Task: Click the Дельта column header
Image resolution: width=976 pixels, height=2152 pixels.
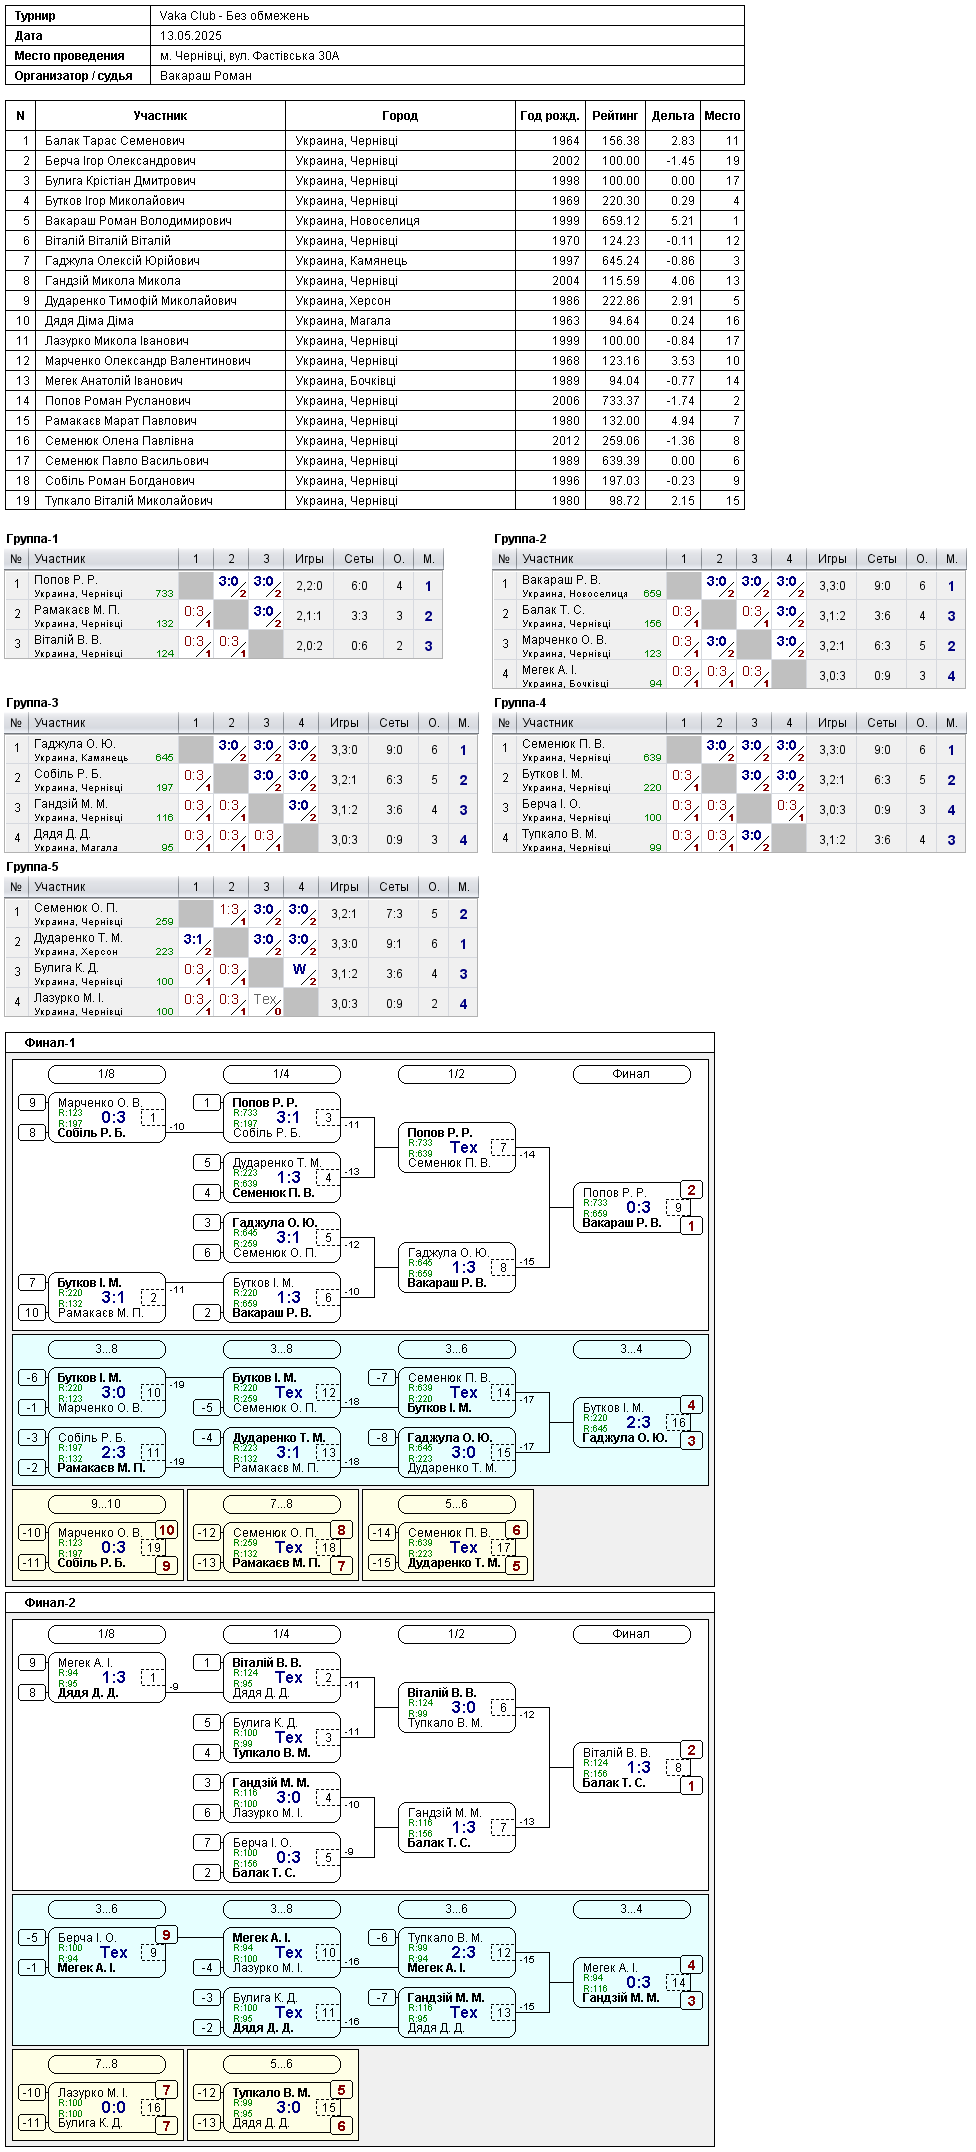Action: point(672,116)
